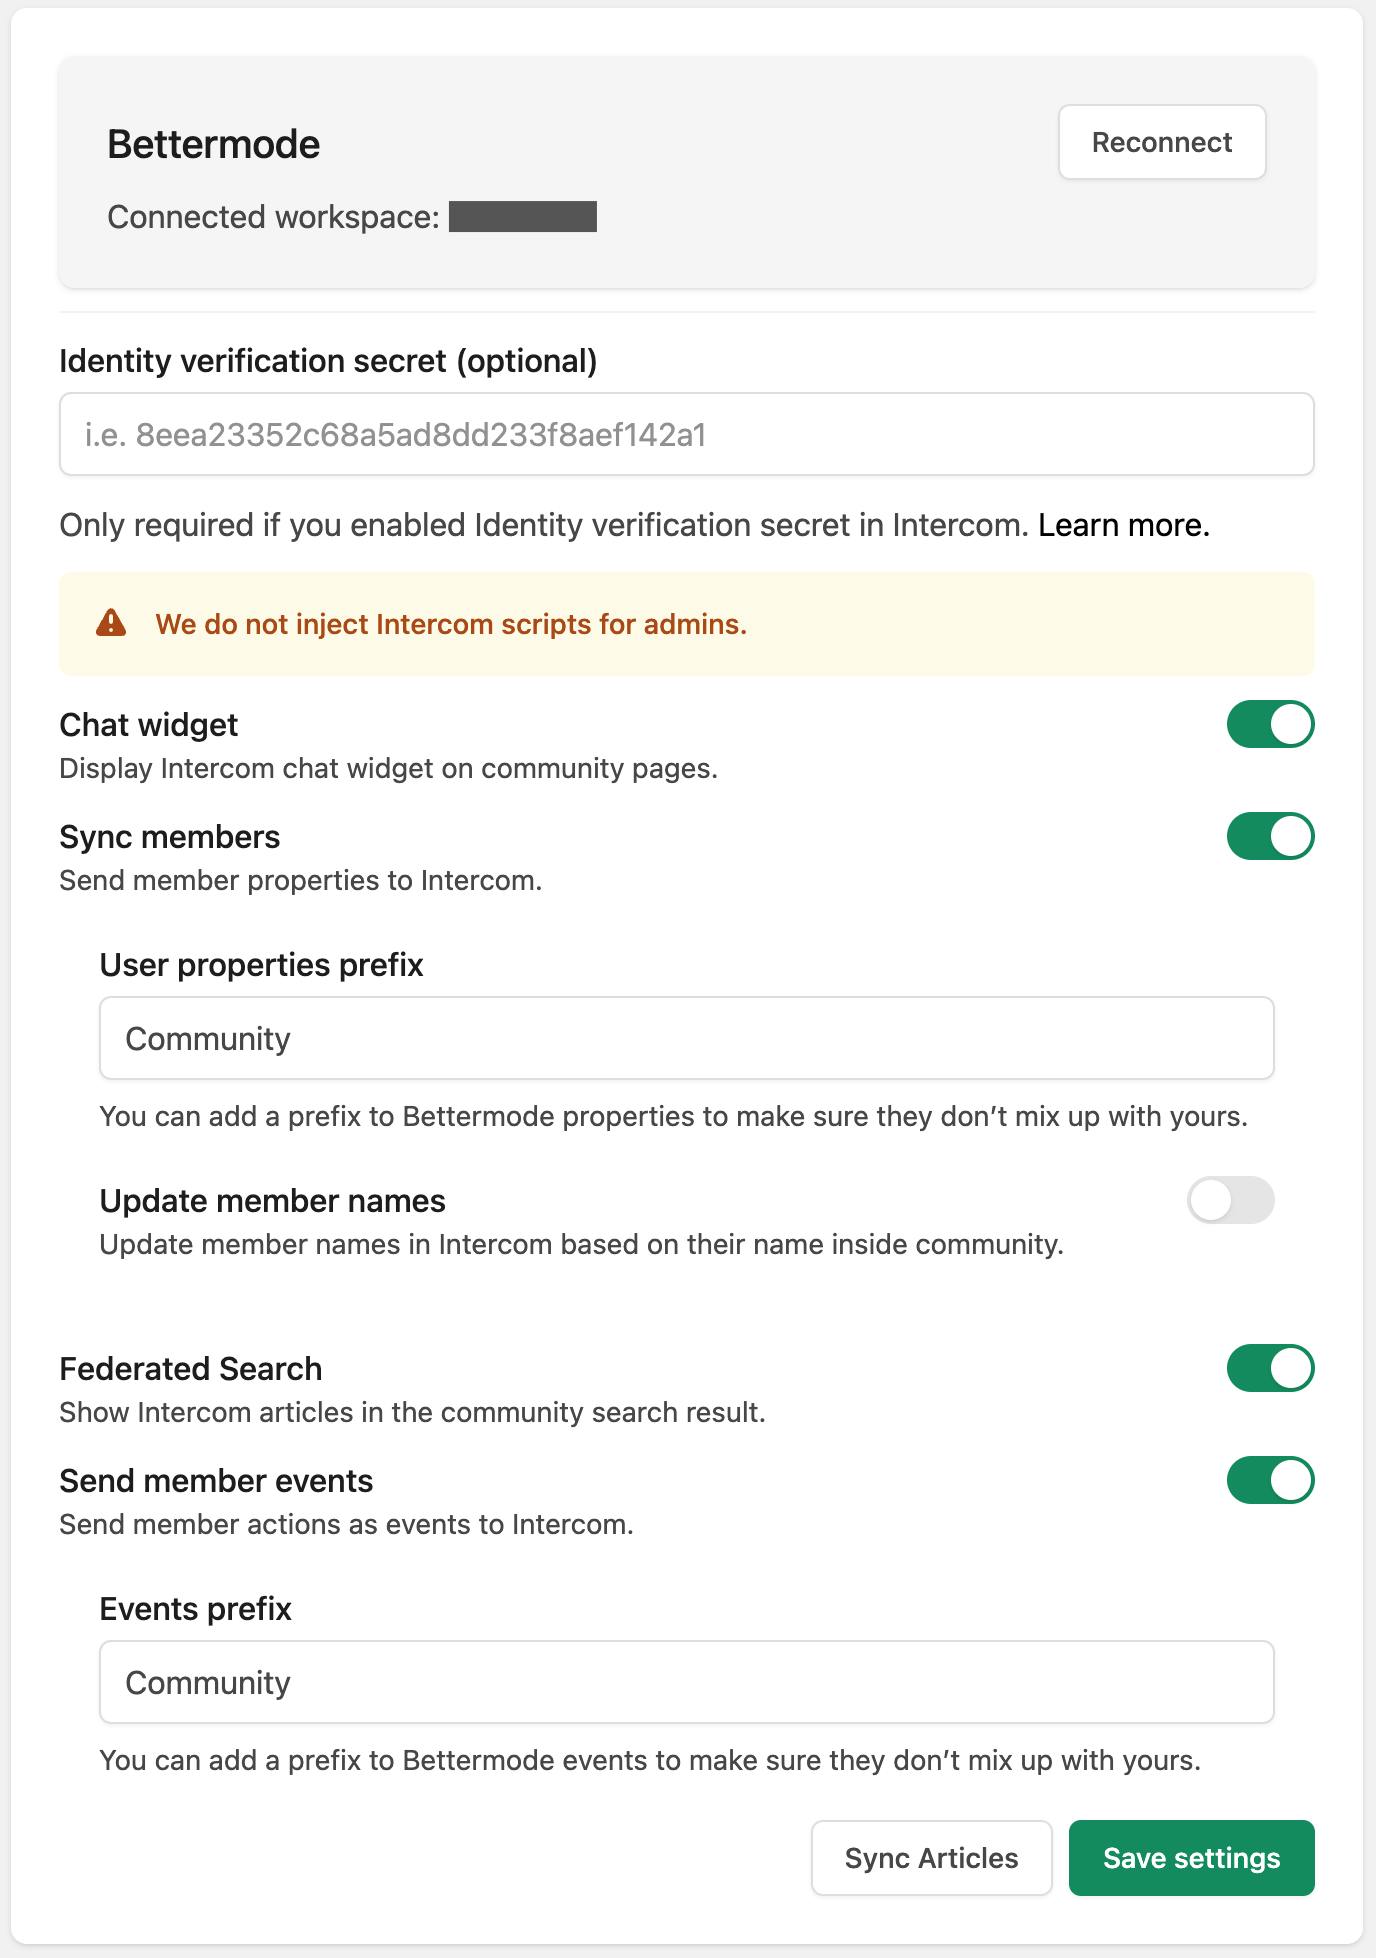Viewport: 1376px width, 1958px height.
Task: Click the Chat widget label
Action: pos(148,725)
